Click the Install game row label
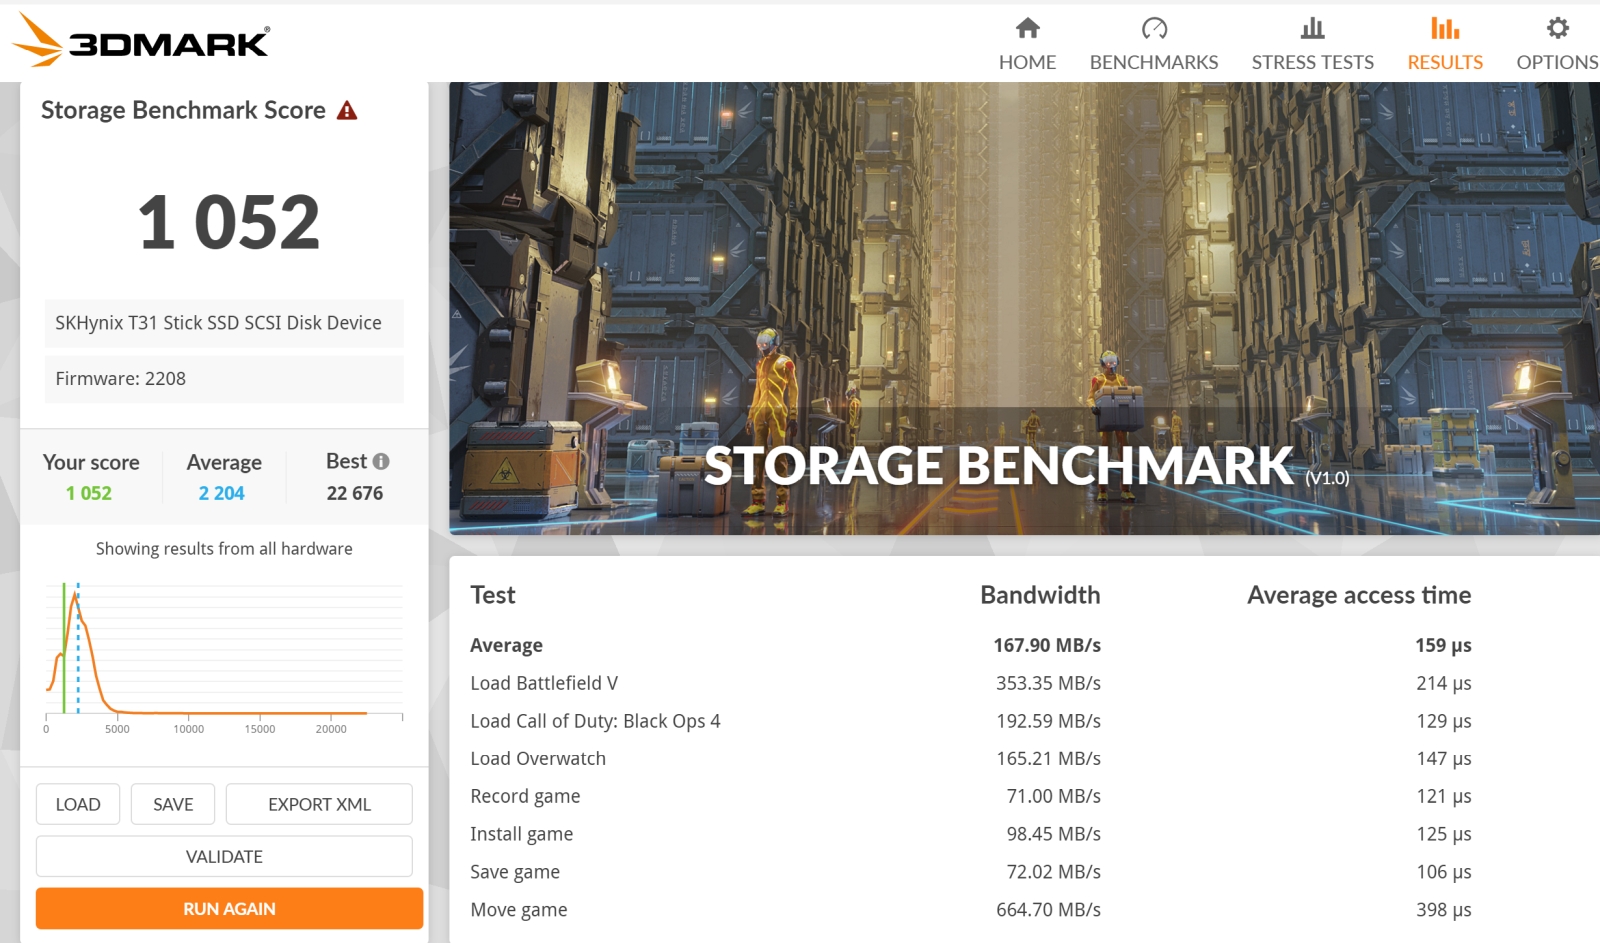Viewport: 1600px width, 943px height. tap(521, 834)
